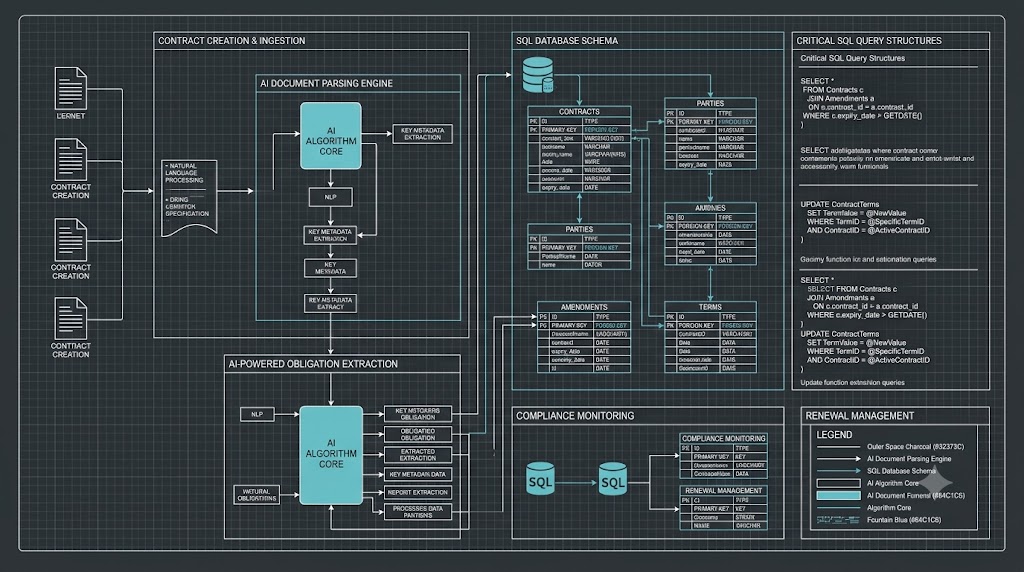
Task: Click the KEY MEYADATA box
Action: point(330,268)
